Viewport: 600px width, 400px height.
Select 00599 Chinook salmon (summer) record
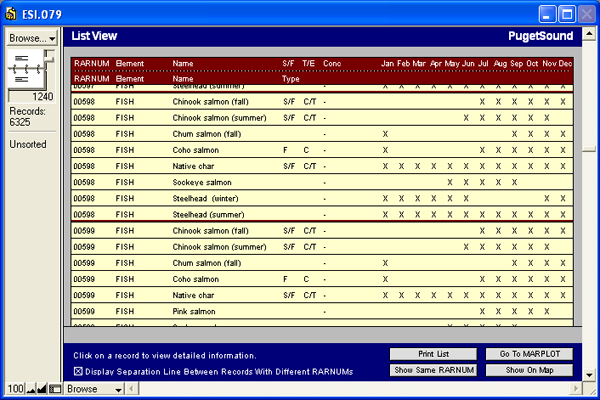(322, 247)
